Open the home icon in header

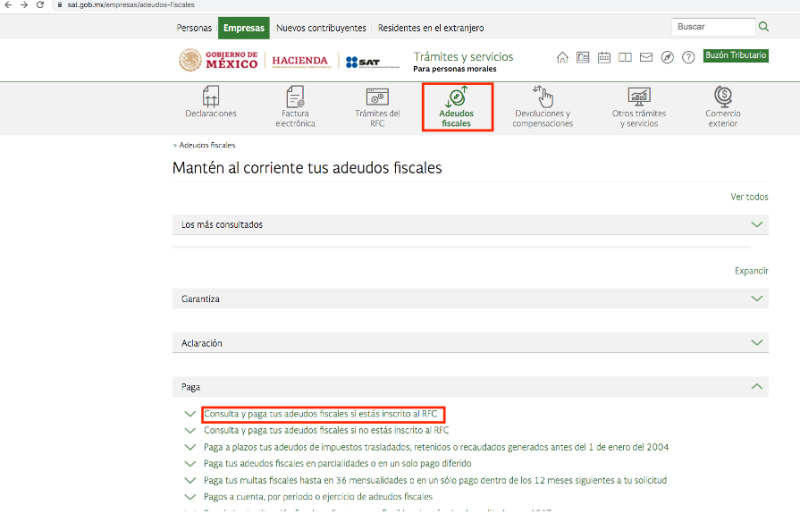562,57
